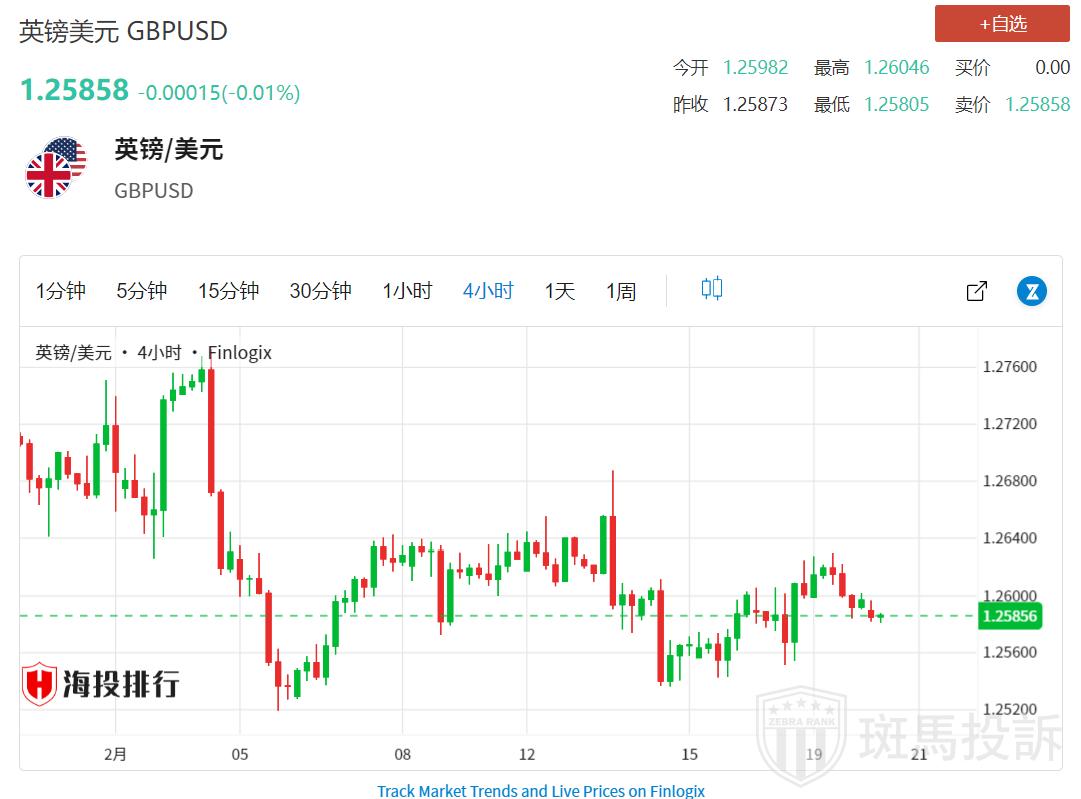Image resolution: width=1081 pixels, height=799 pixels.
Task: Click the green 1.25856 current price label
Action: coord(1010,616)
